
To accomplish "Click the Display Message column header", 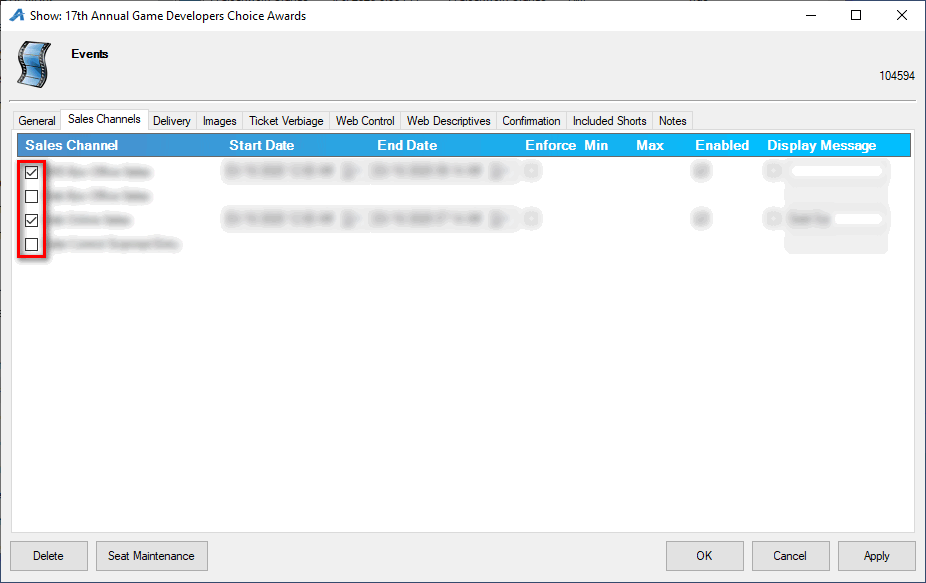I will (x=821, y=145).
